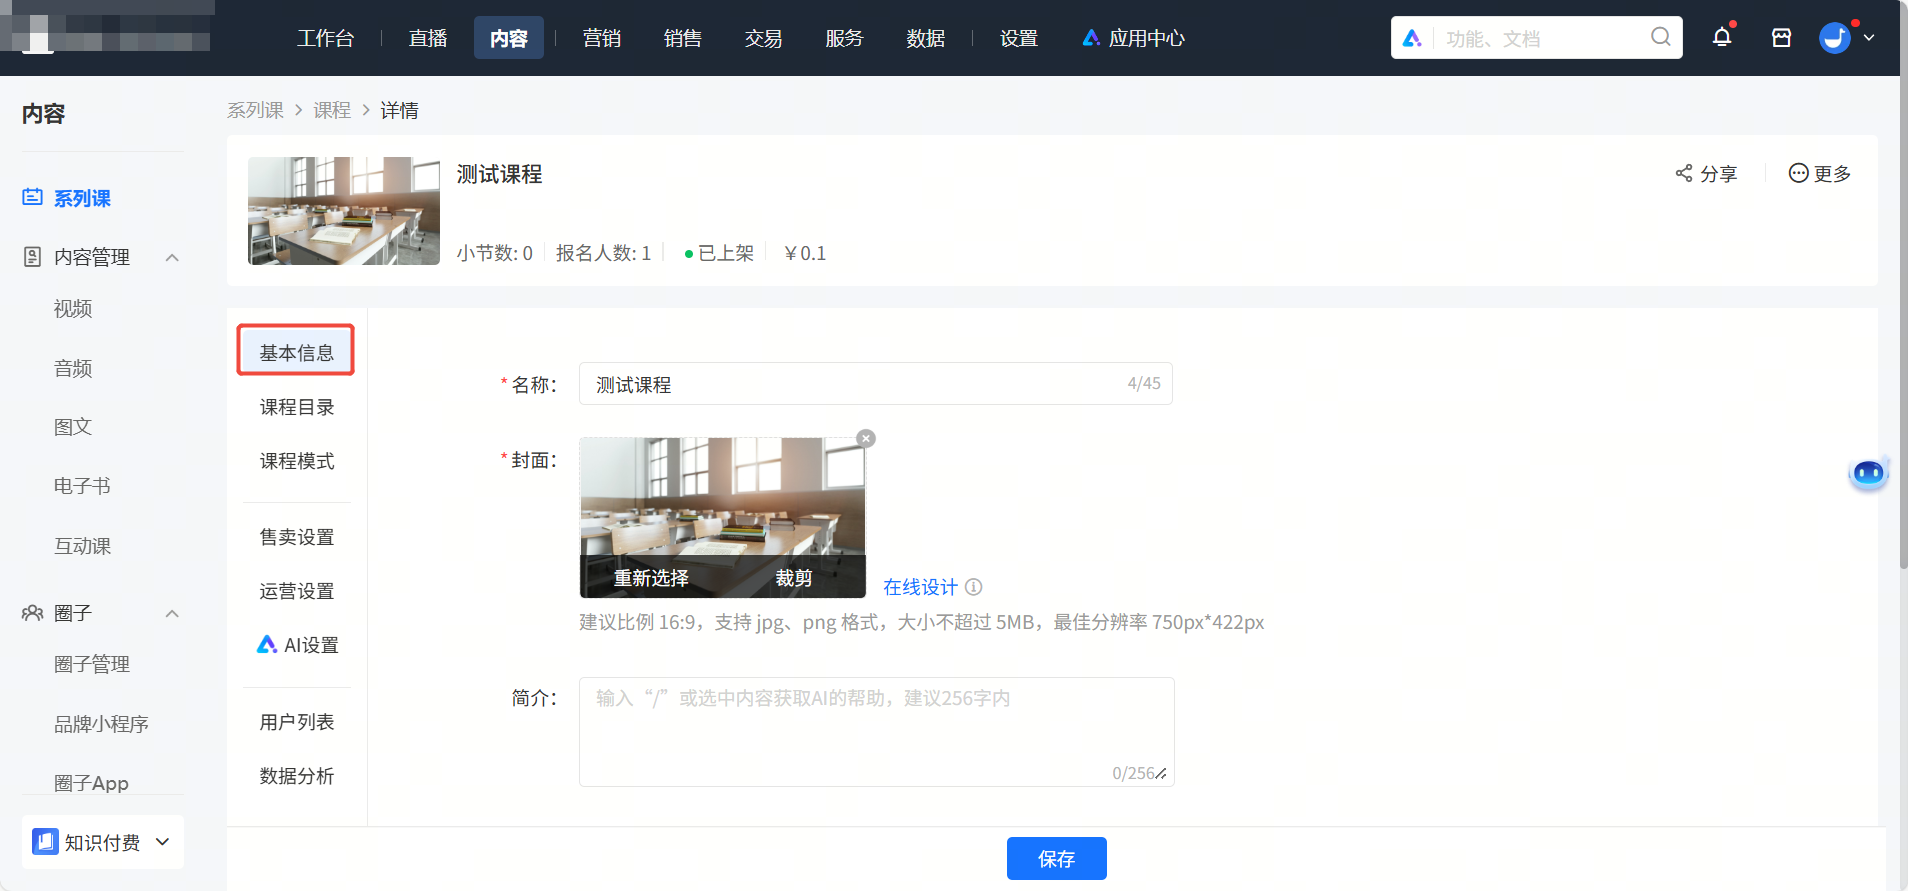1908x891 pixels.
Task: Open 音频 in the sidebar
Action: (x=73, y=368)
